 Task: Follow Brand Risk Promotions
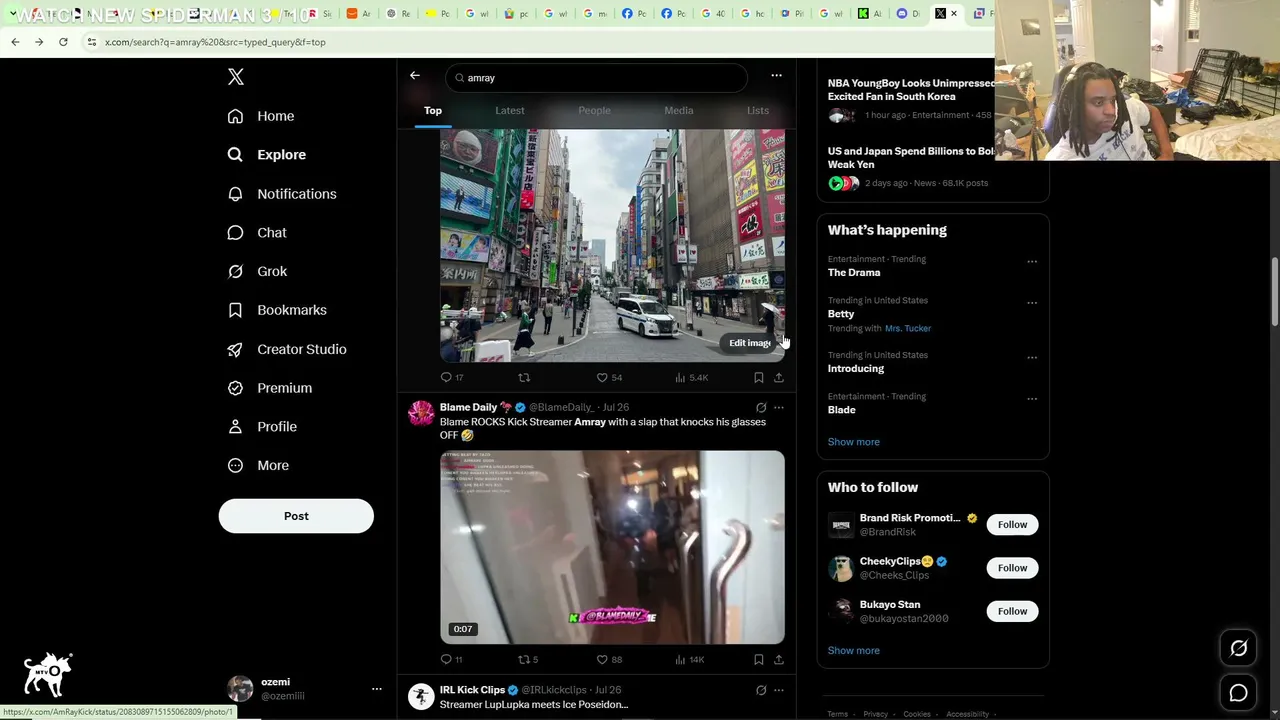(x=1012, y=525)
